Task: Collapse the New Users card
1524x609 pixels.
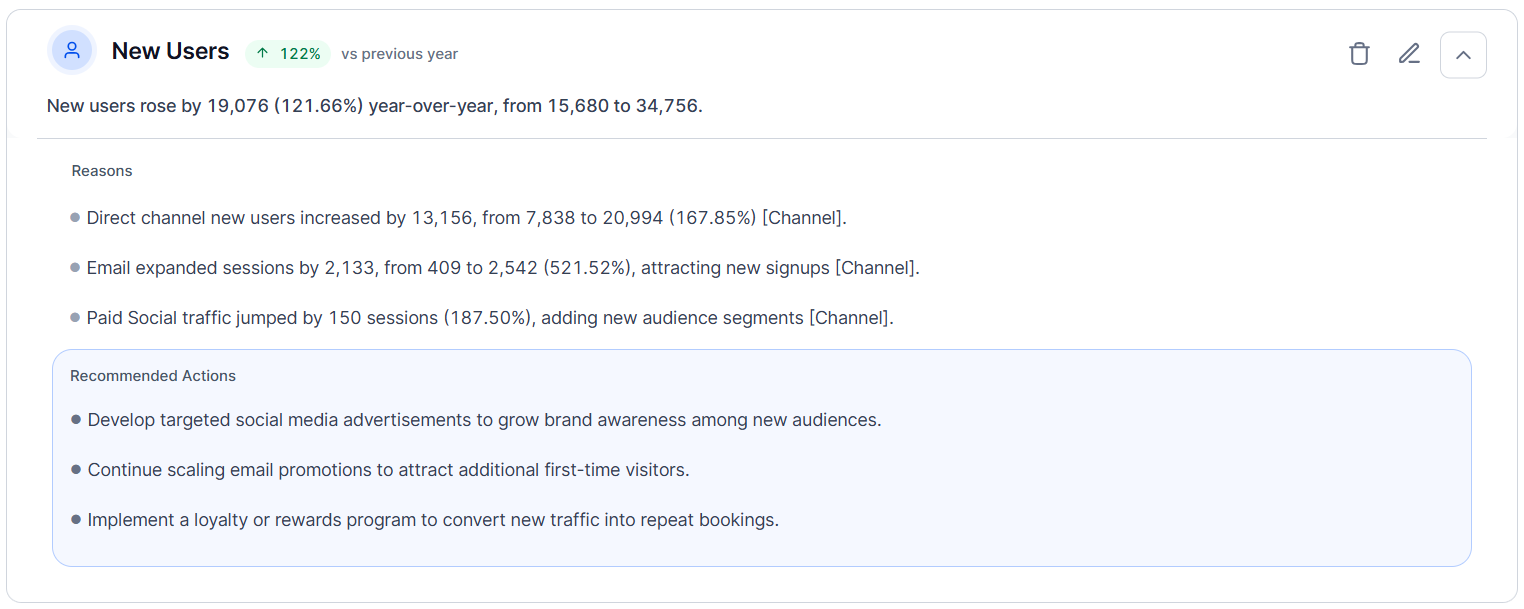Action: pyautogui.click(x=1463, y=55)
